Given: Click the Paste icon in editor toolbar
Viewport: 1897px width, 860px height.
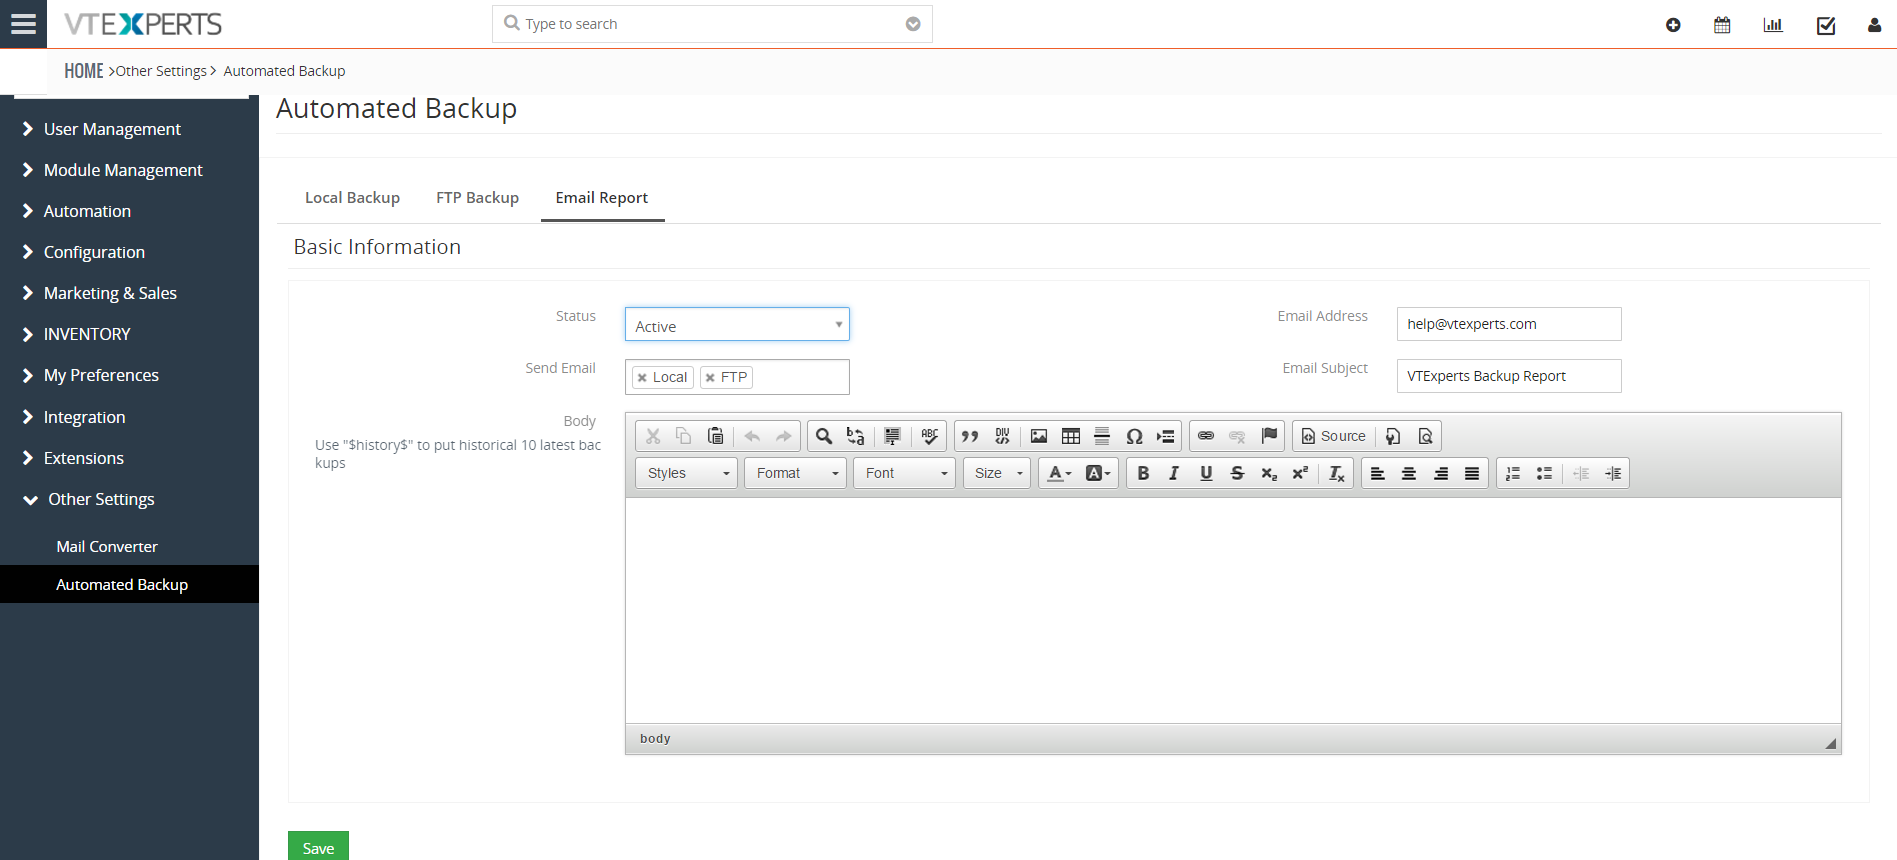Looking at the screenshot, I should [x=715, y=436].
